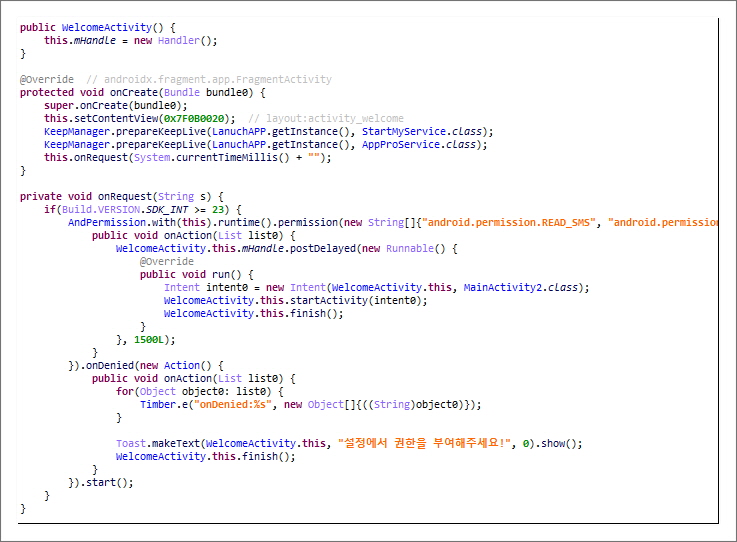Click "System.currentTimeMillis()" call

[x=212, y=157]
